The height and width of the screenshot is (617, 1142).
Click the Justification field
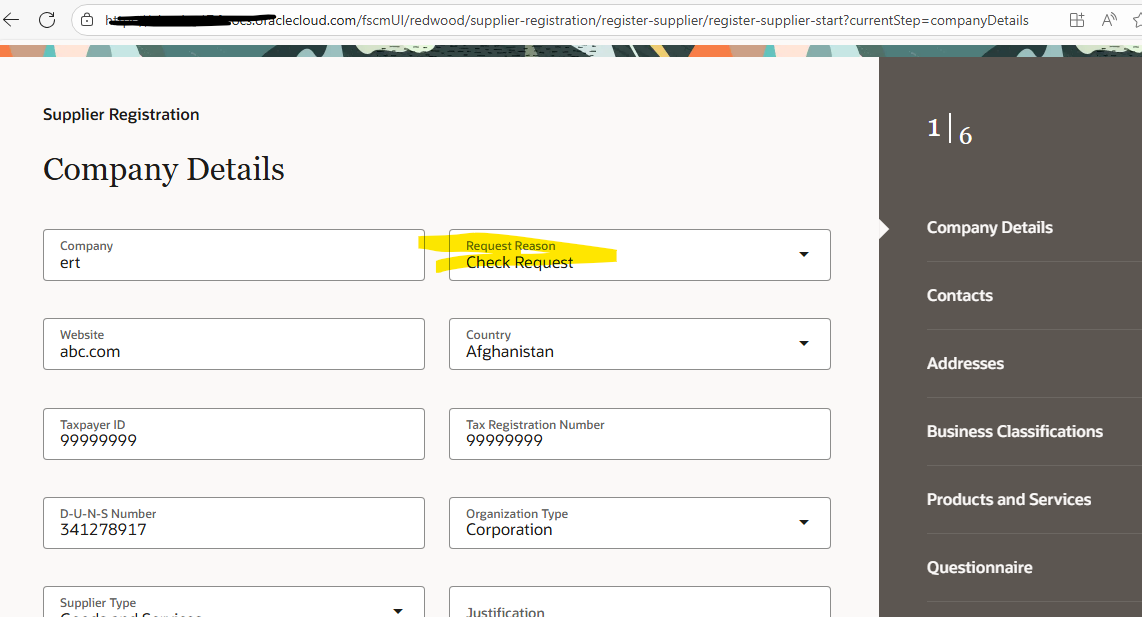point(639,602)
